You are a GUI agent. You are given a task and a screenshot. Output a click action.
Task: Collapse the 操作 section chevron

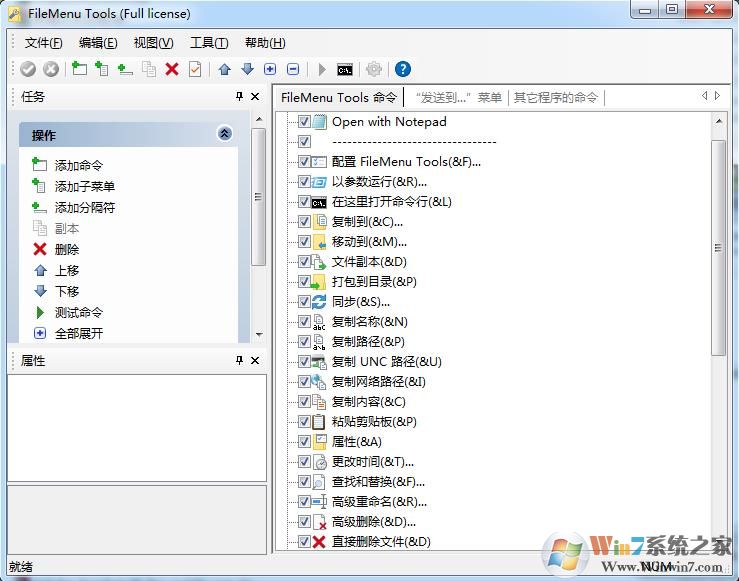click(x=224, y=134)
